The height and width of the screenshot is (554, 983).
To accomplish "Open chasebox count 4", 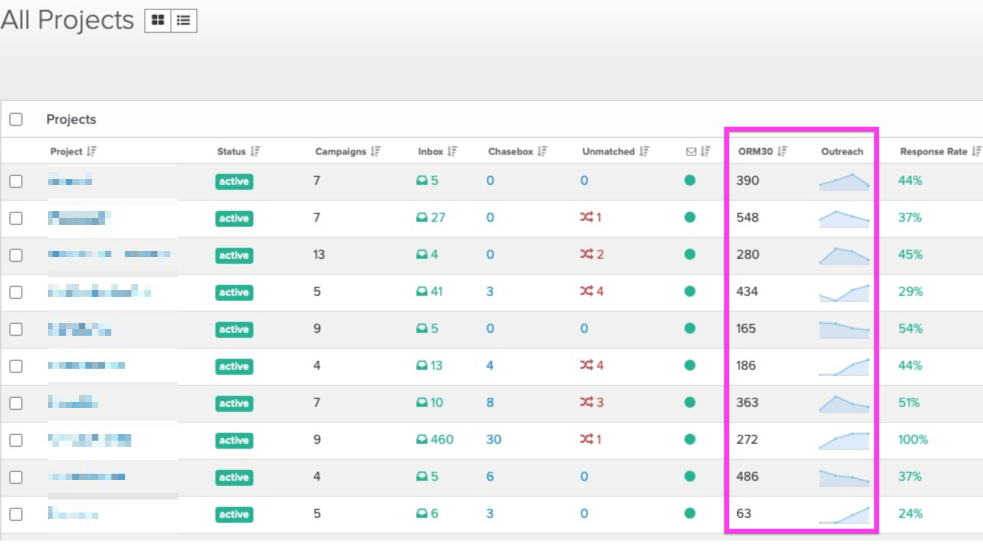I will click(490, 366).
